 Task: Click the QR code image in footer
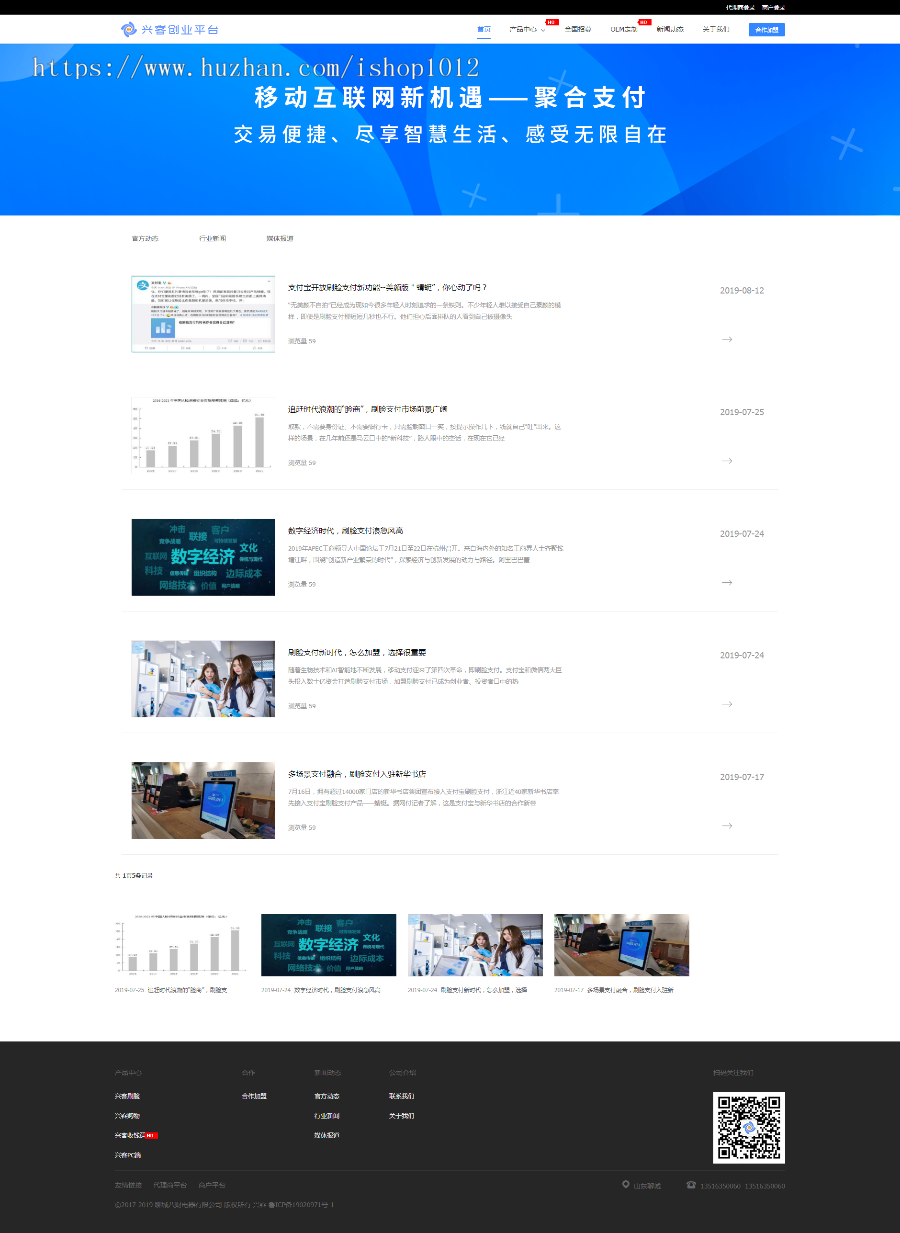pos(748,1127)
